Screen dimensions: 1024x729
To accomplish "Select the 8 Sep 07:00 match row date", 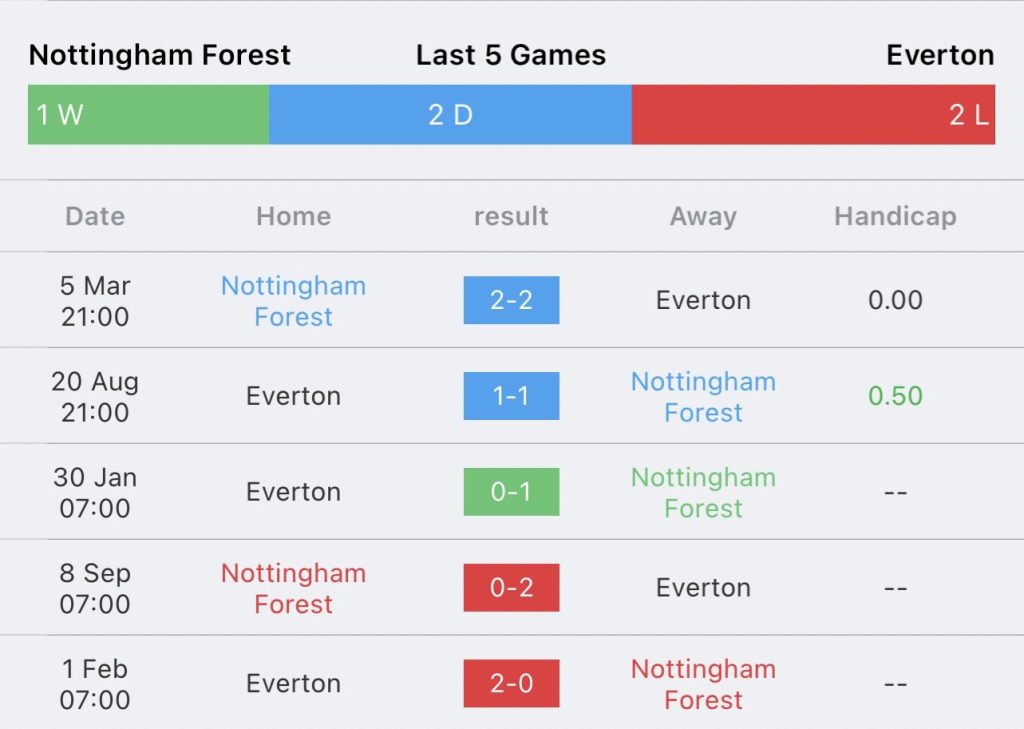I will coord(95,588).
